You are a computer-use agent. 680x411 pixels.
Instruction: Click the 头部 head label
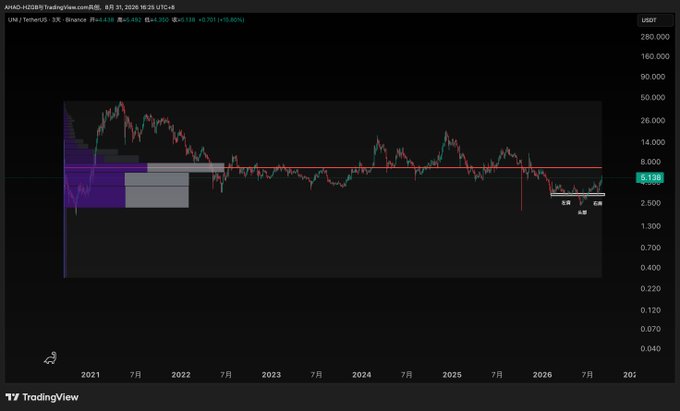tap(582, 212)
